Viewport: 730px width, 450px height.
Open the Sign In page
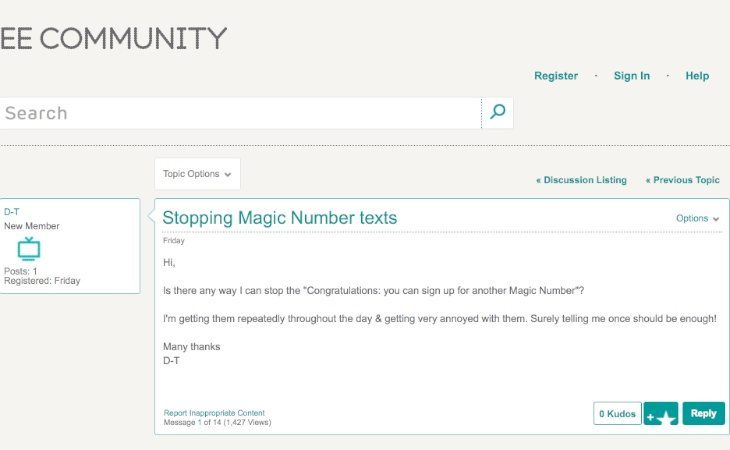(632, 76)
